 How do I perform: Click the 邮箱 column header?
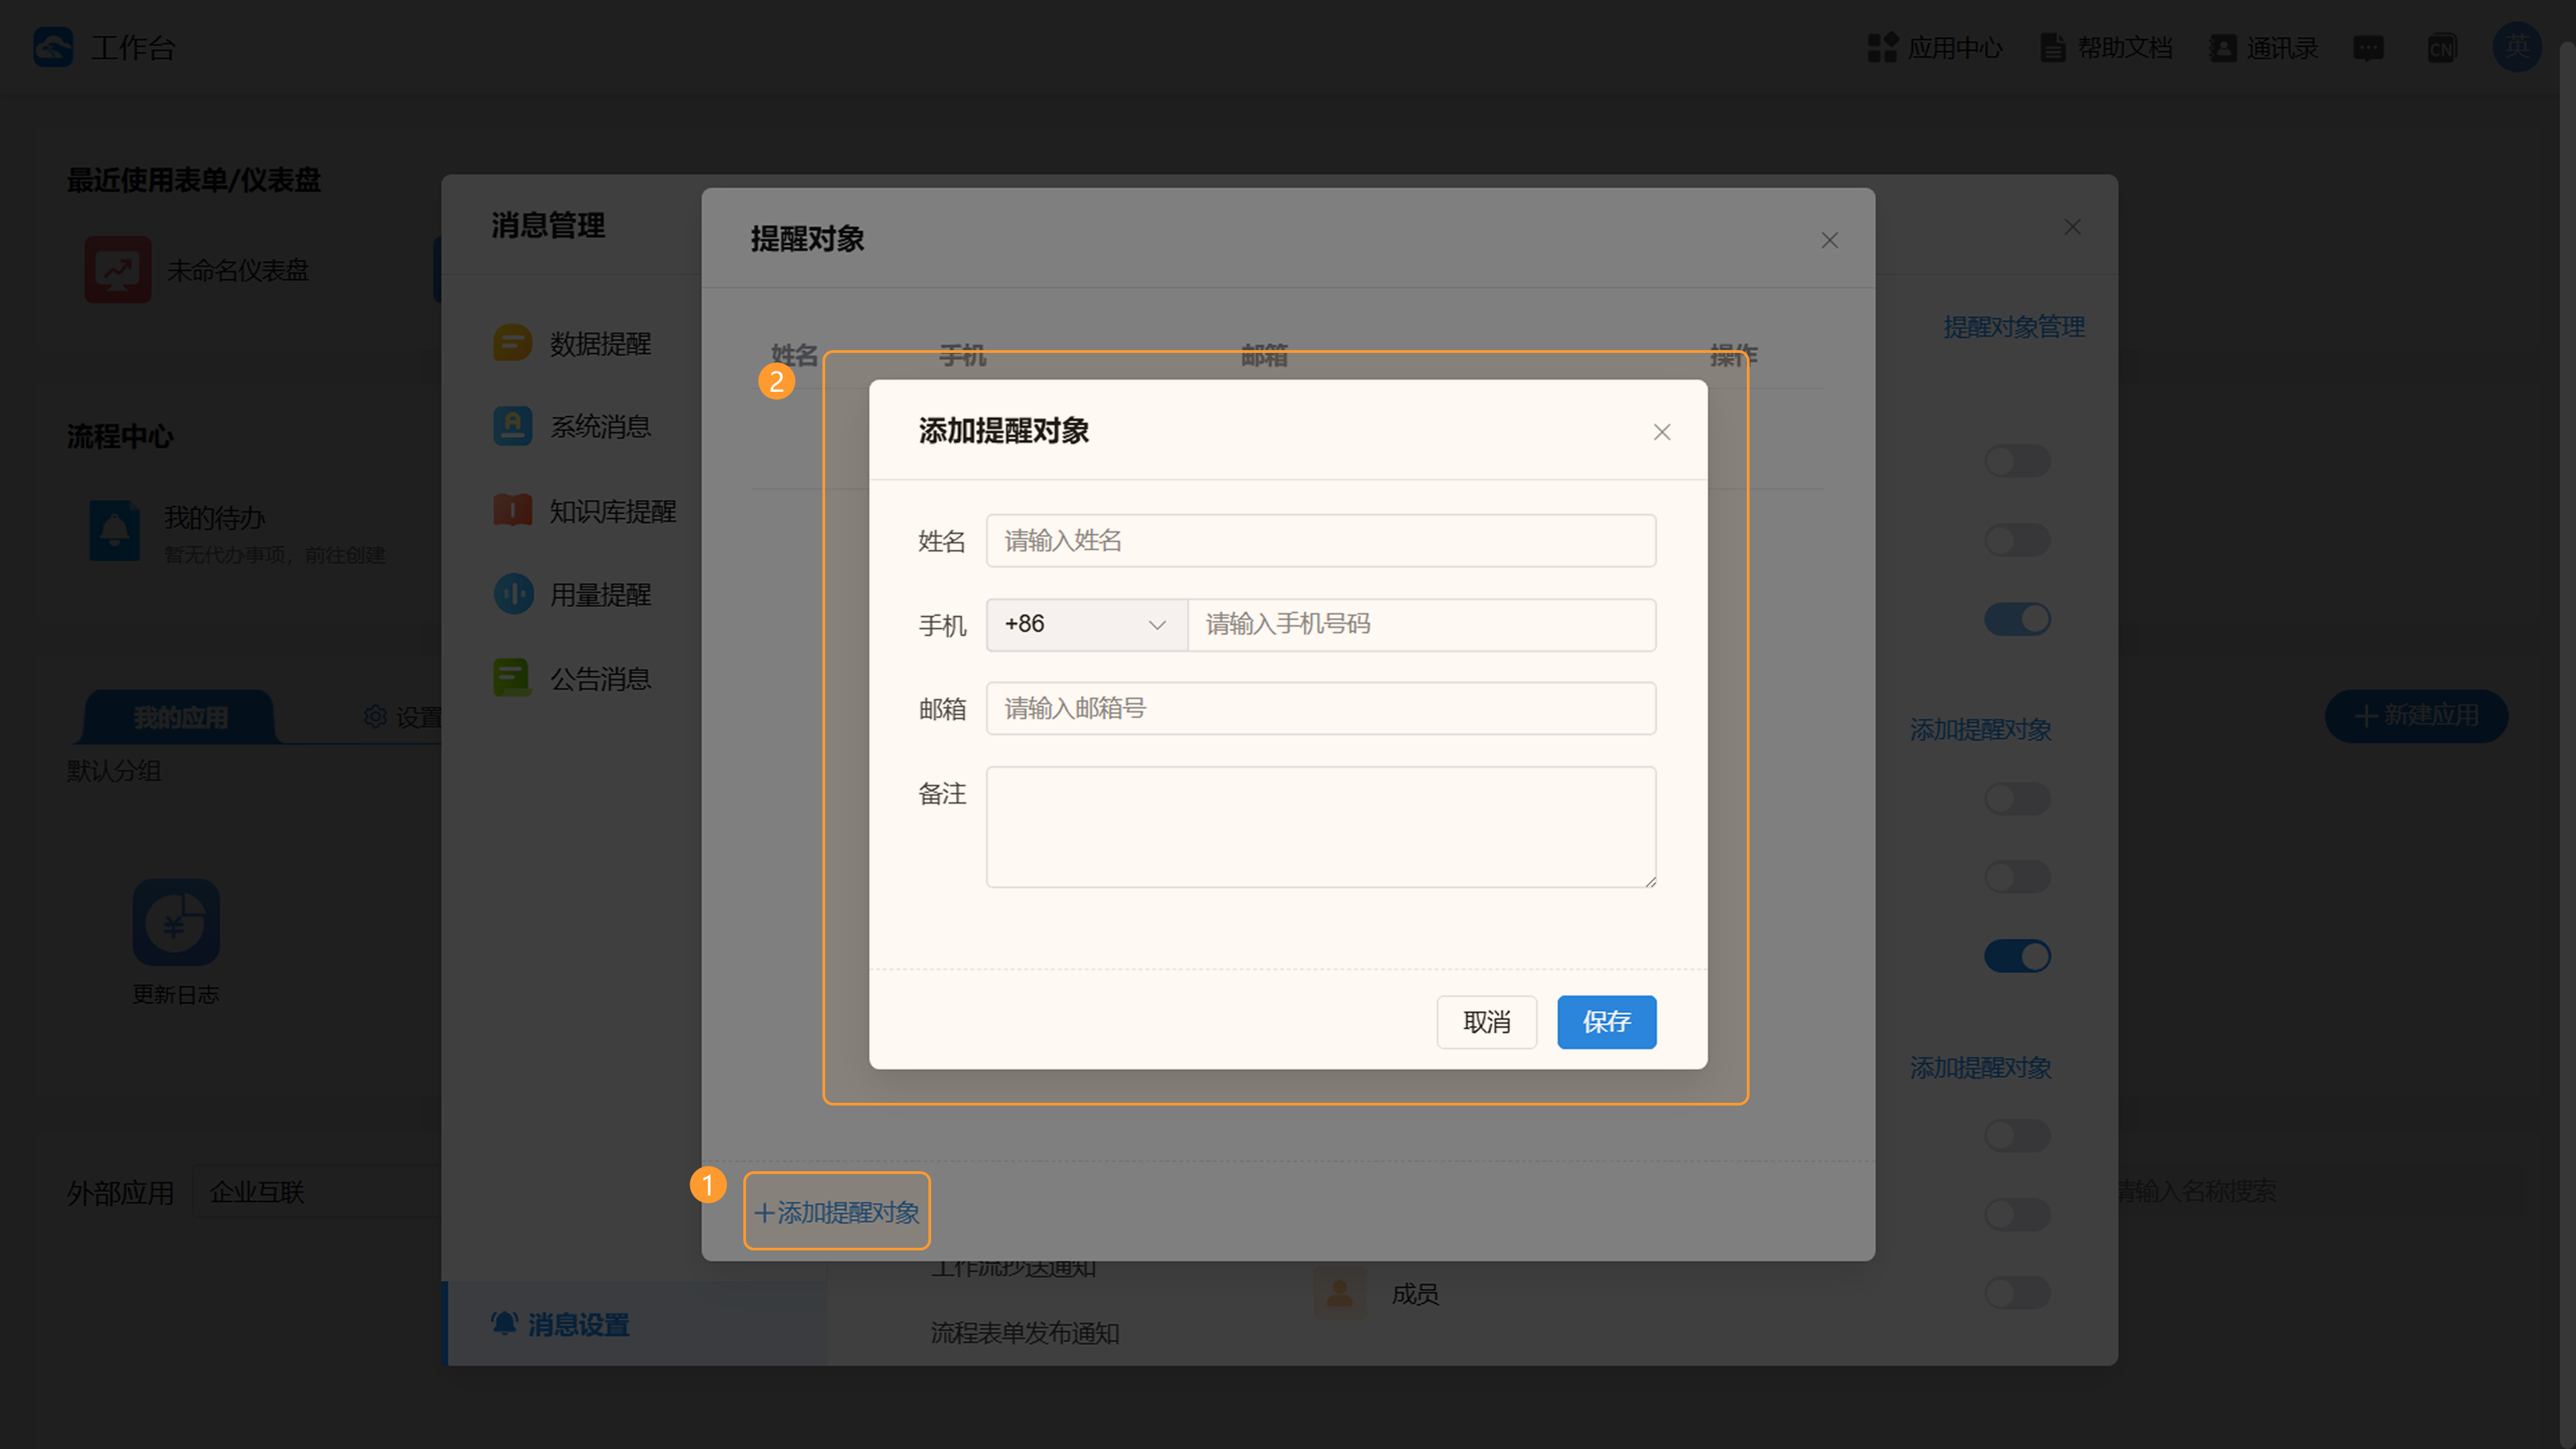point(1264,355)
